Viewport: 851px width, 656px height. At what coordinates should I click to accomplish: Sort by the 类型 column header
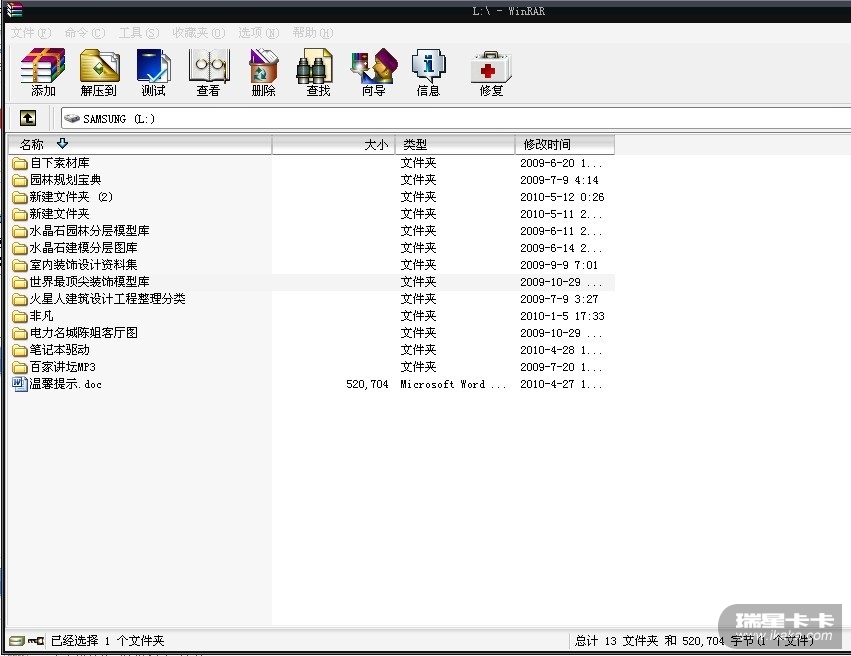[x=455, y=144]
